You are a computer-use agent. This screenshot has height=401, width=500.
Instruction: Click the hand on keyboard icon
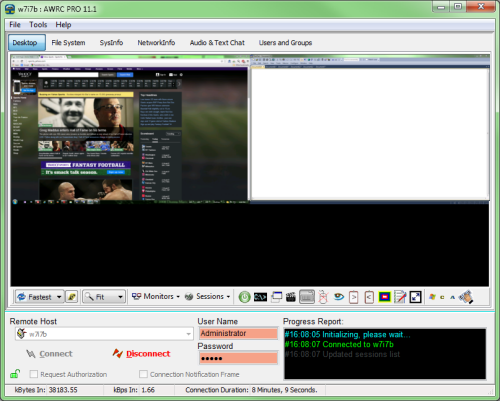[x=466, y=297]
